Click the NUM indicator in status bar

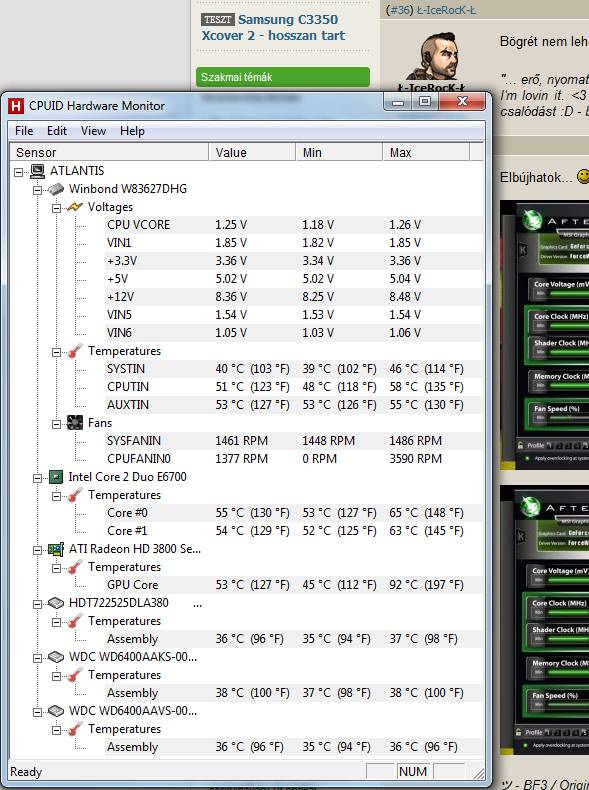click(x=413, y=772)
